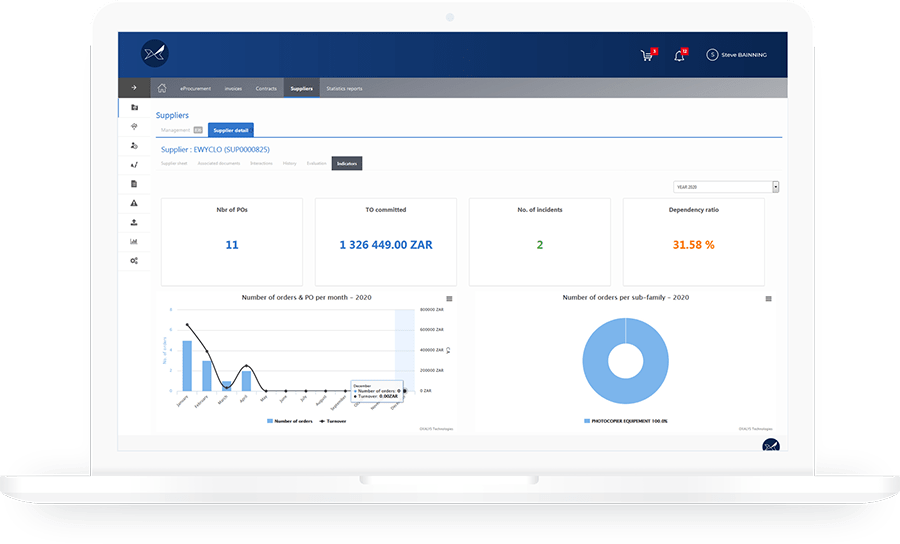
Task: Click the December tooltip in chart
Action: pos(377,391)
